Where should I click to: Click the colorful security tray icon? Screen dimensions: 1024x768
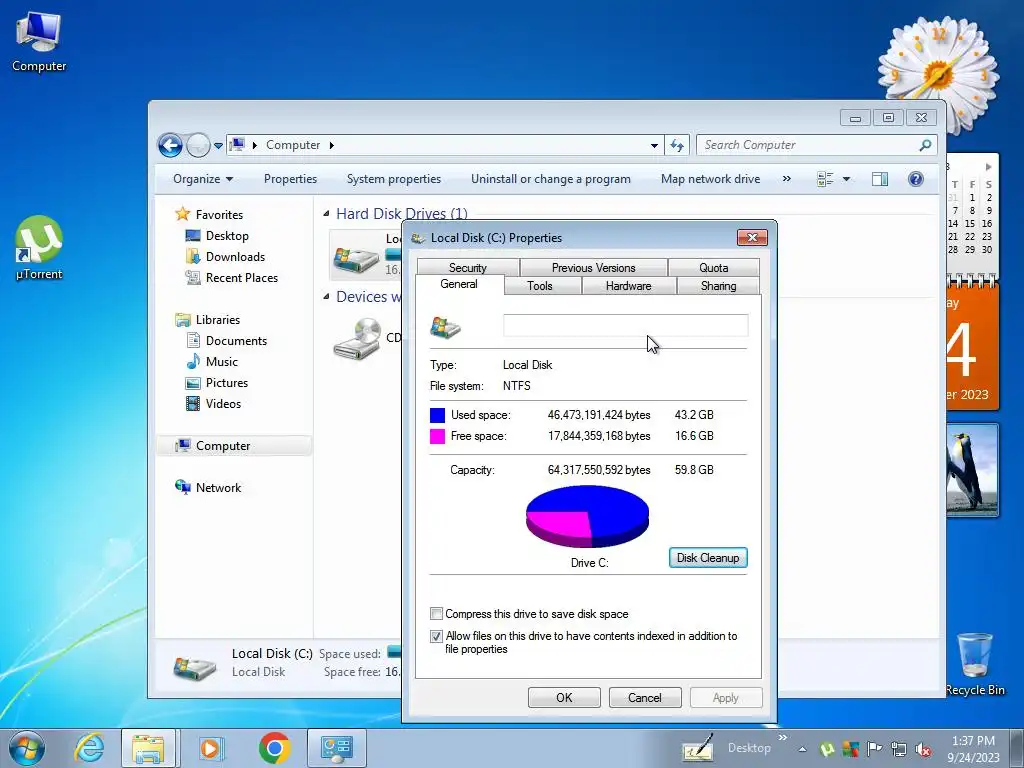(x=851, y=749)
